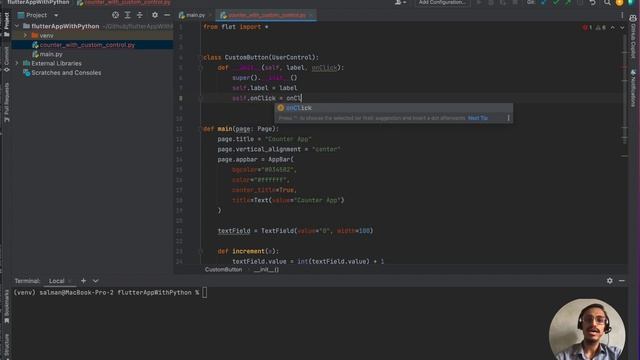The width and height of the screenshot is (640, 360).
Task: Click the rollback undo icon
Action: point(593,3)
